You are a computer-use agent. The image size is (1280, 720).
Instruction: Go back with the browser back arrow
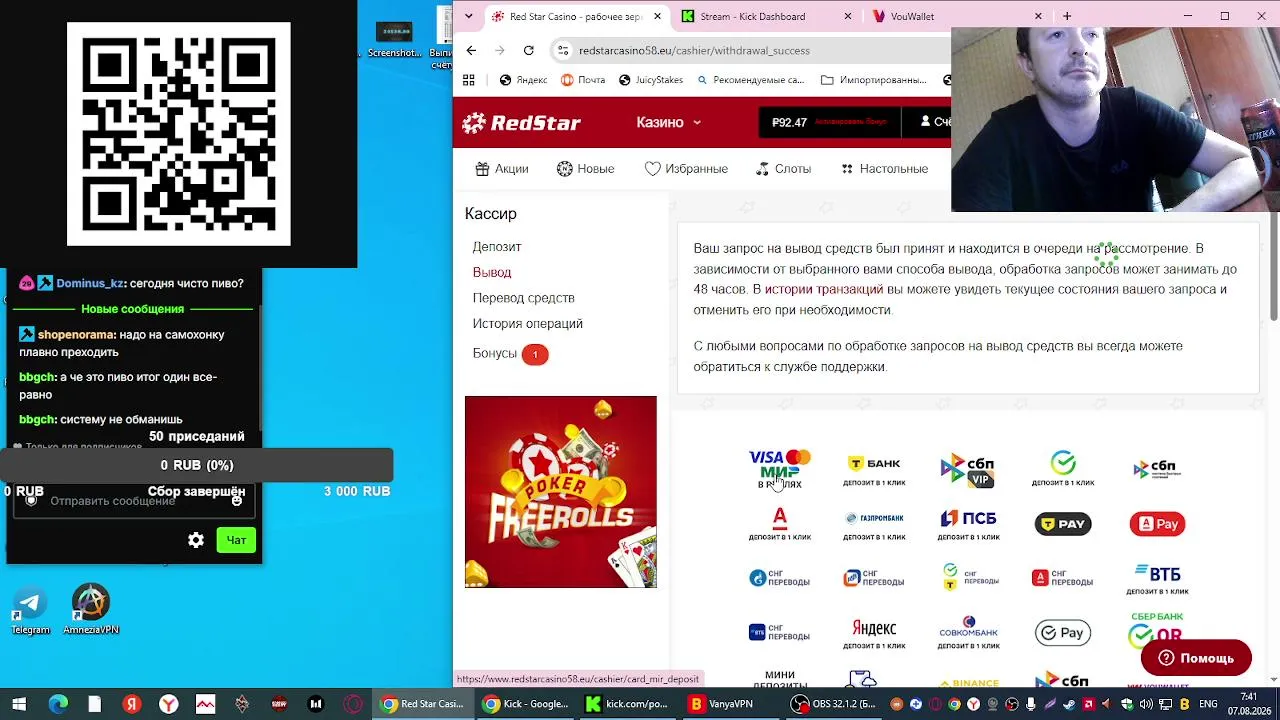click(x=471, y=50)
